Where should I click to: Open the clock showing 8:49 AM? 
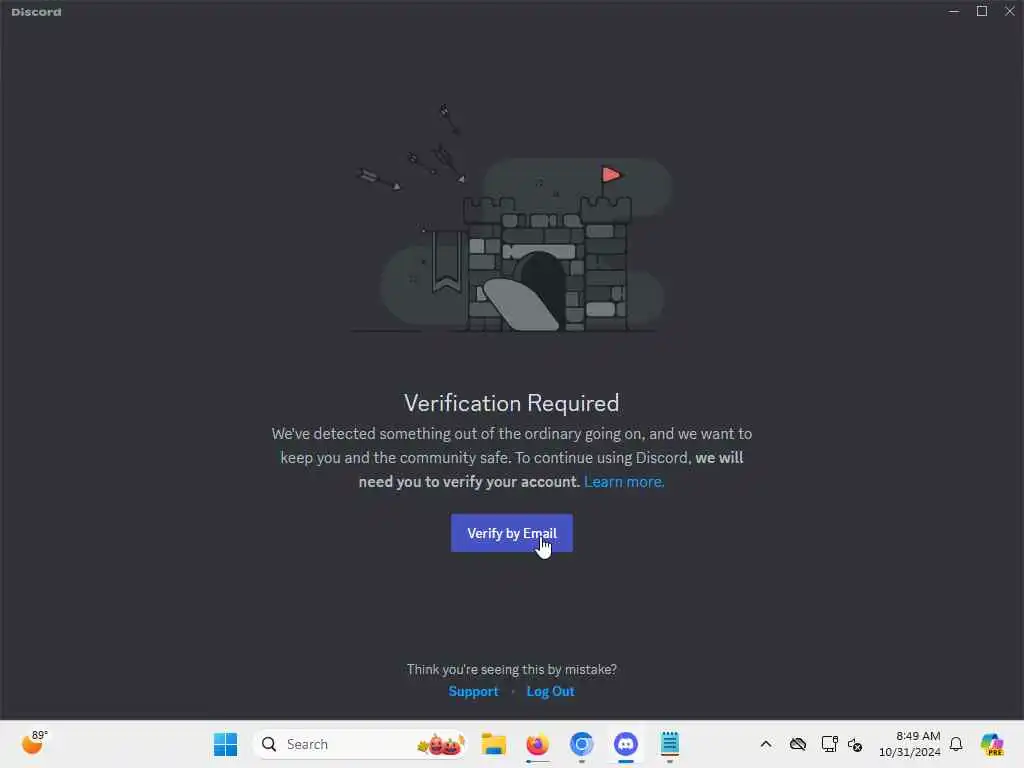click(910, 744)
